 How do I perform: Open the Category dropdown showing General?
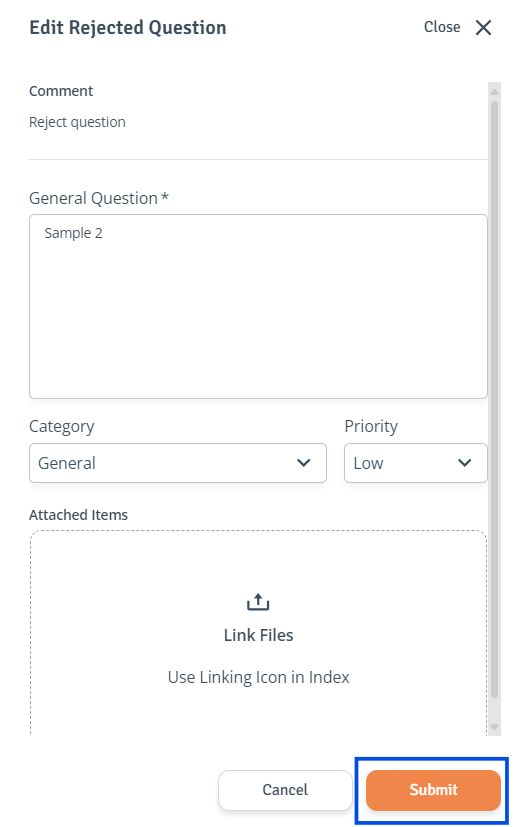point(178,463)
